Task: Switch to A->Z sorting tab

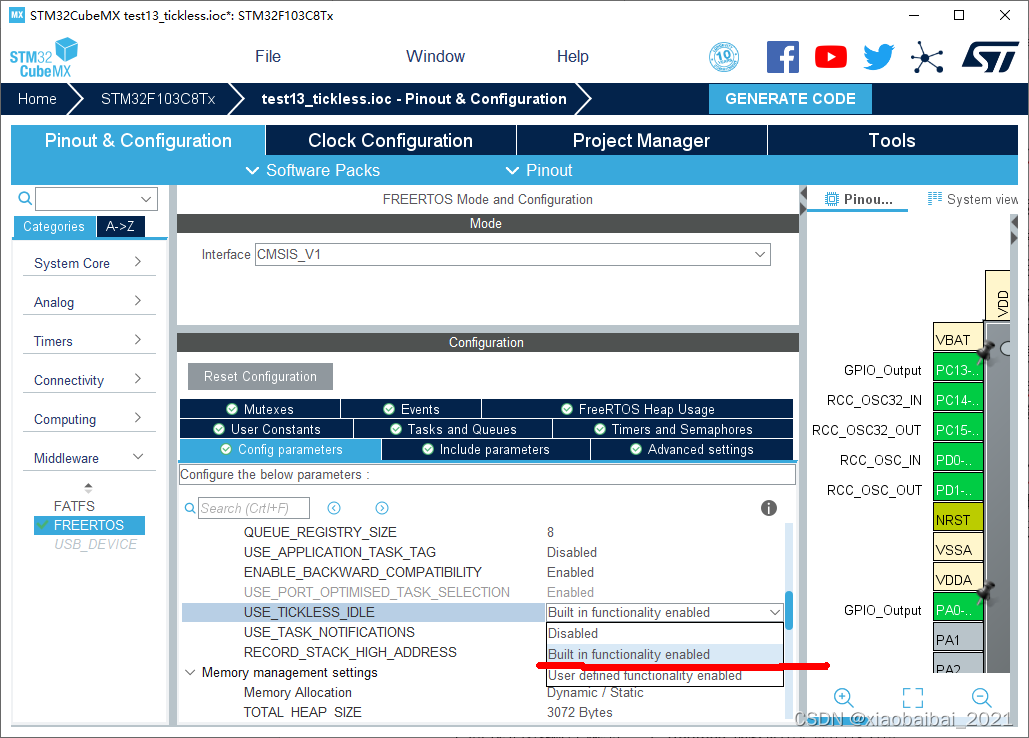Action: 120,226
